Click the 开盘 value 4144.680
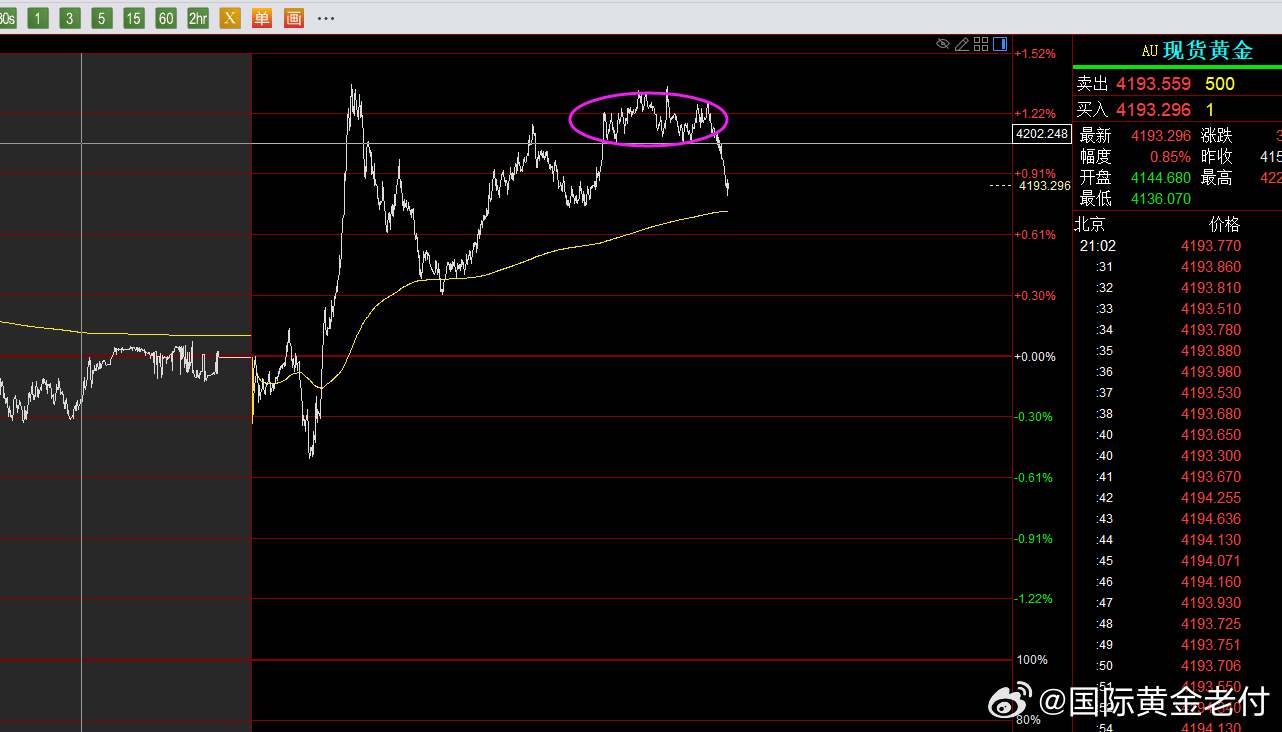1282x732 pixels. tap(1161, 178)
